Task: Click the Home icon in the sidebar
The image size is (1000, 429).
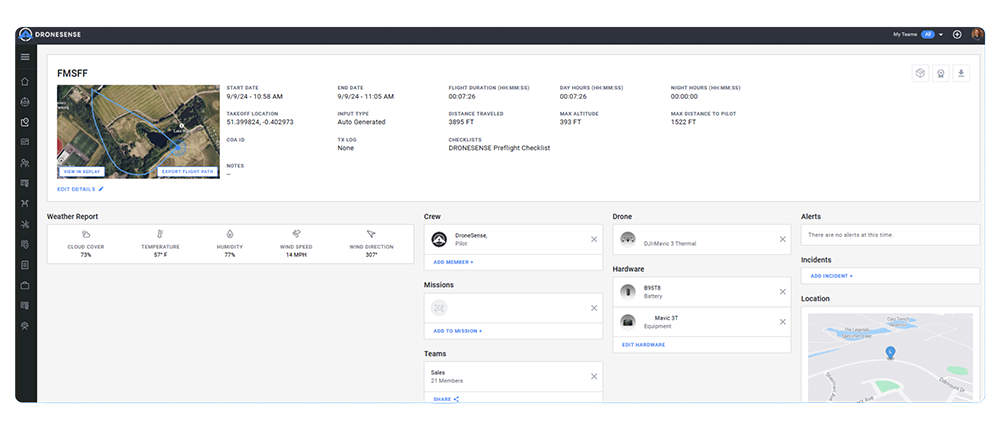Action: [25, 81]
